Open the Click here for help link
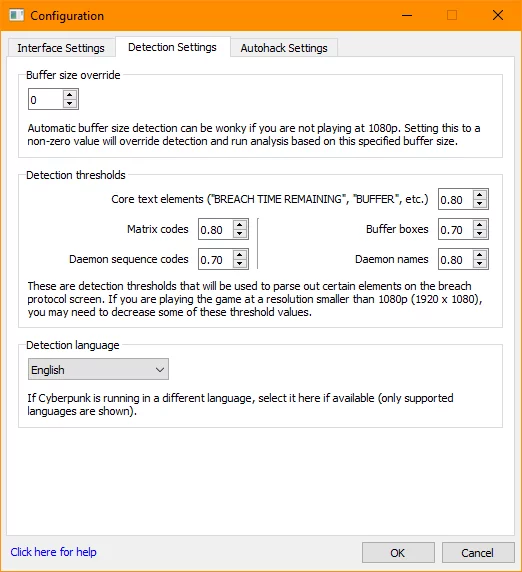Screen dimensions: 522x572 point(54,552)
